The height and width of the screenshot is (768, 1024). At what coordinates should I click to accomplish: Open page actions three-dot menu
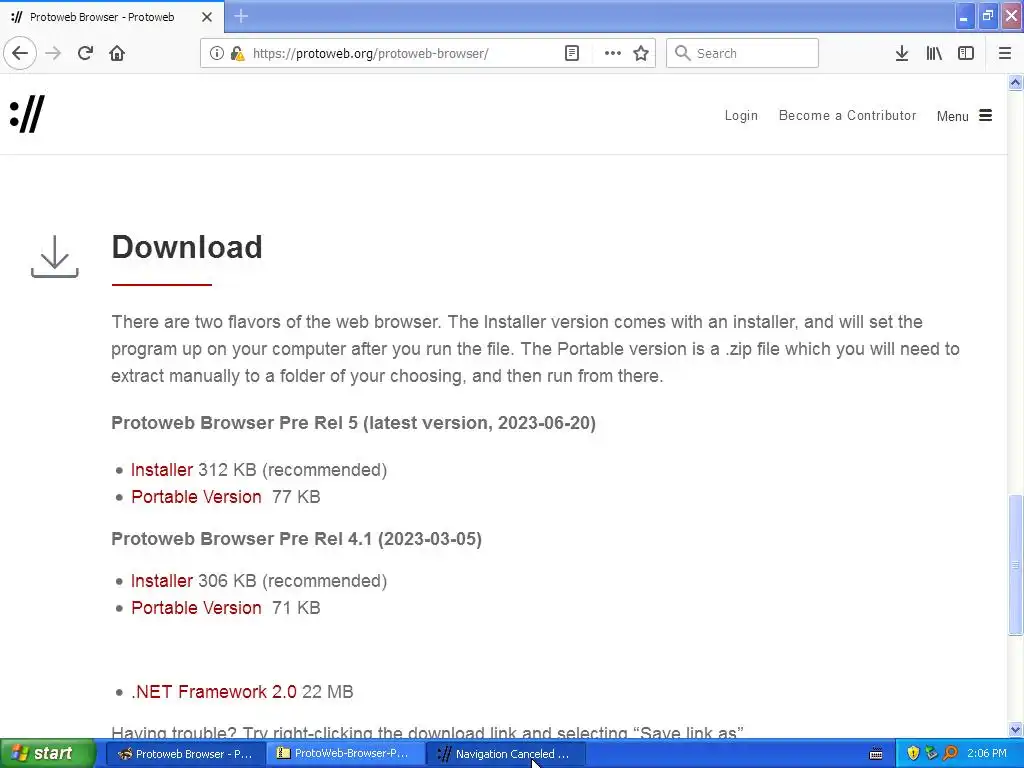pyautogui.click(x=613, y=53)
